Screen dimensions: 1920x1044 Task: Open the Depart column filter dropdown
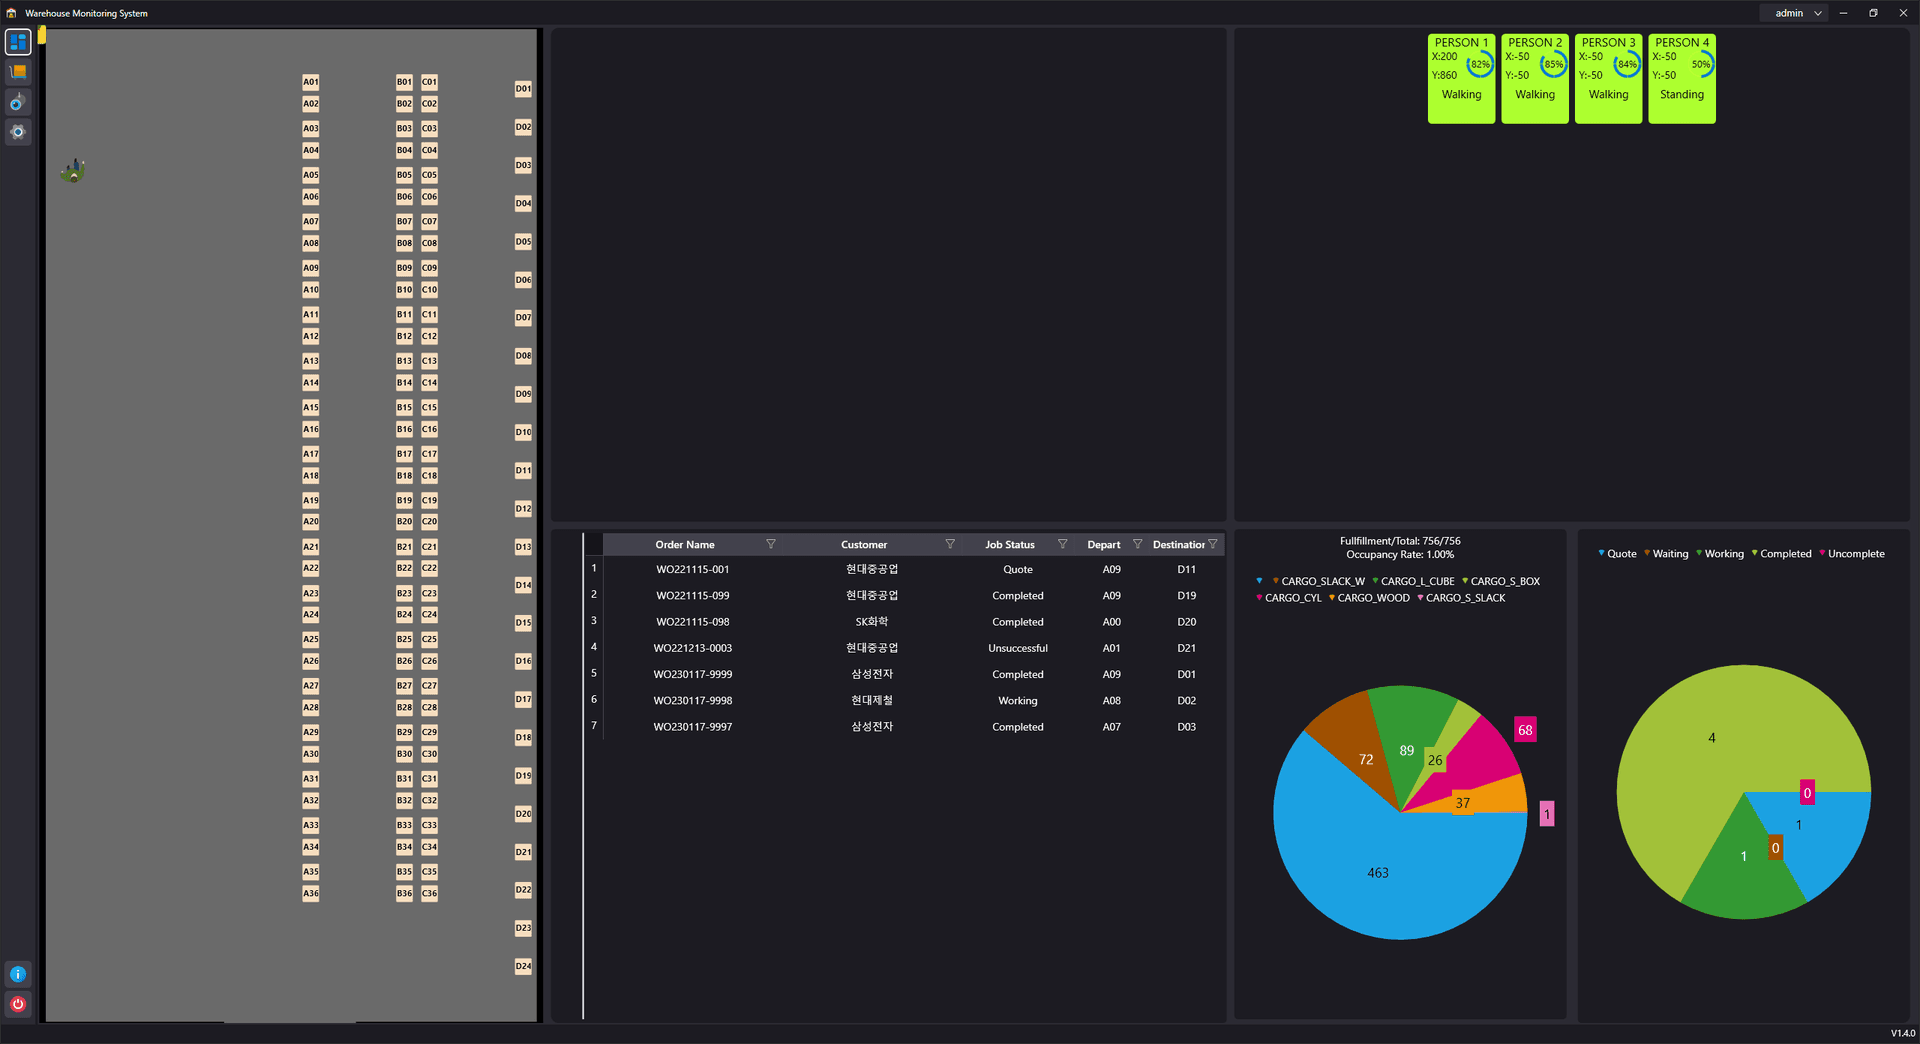click(1137, 544)
